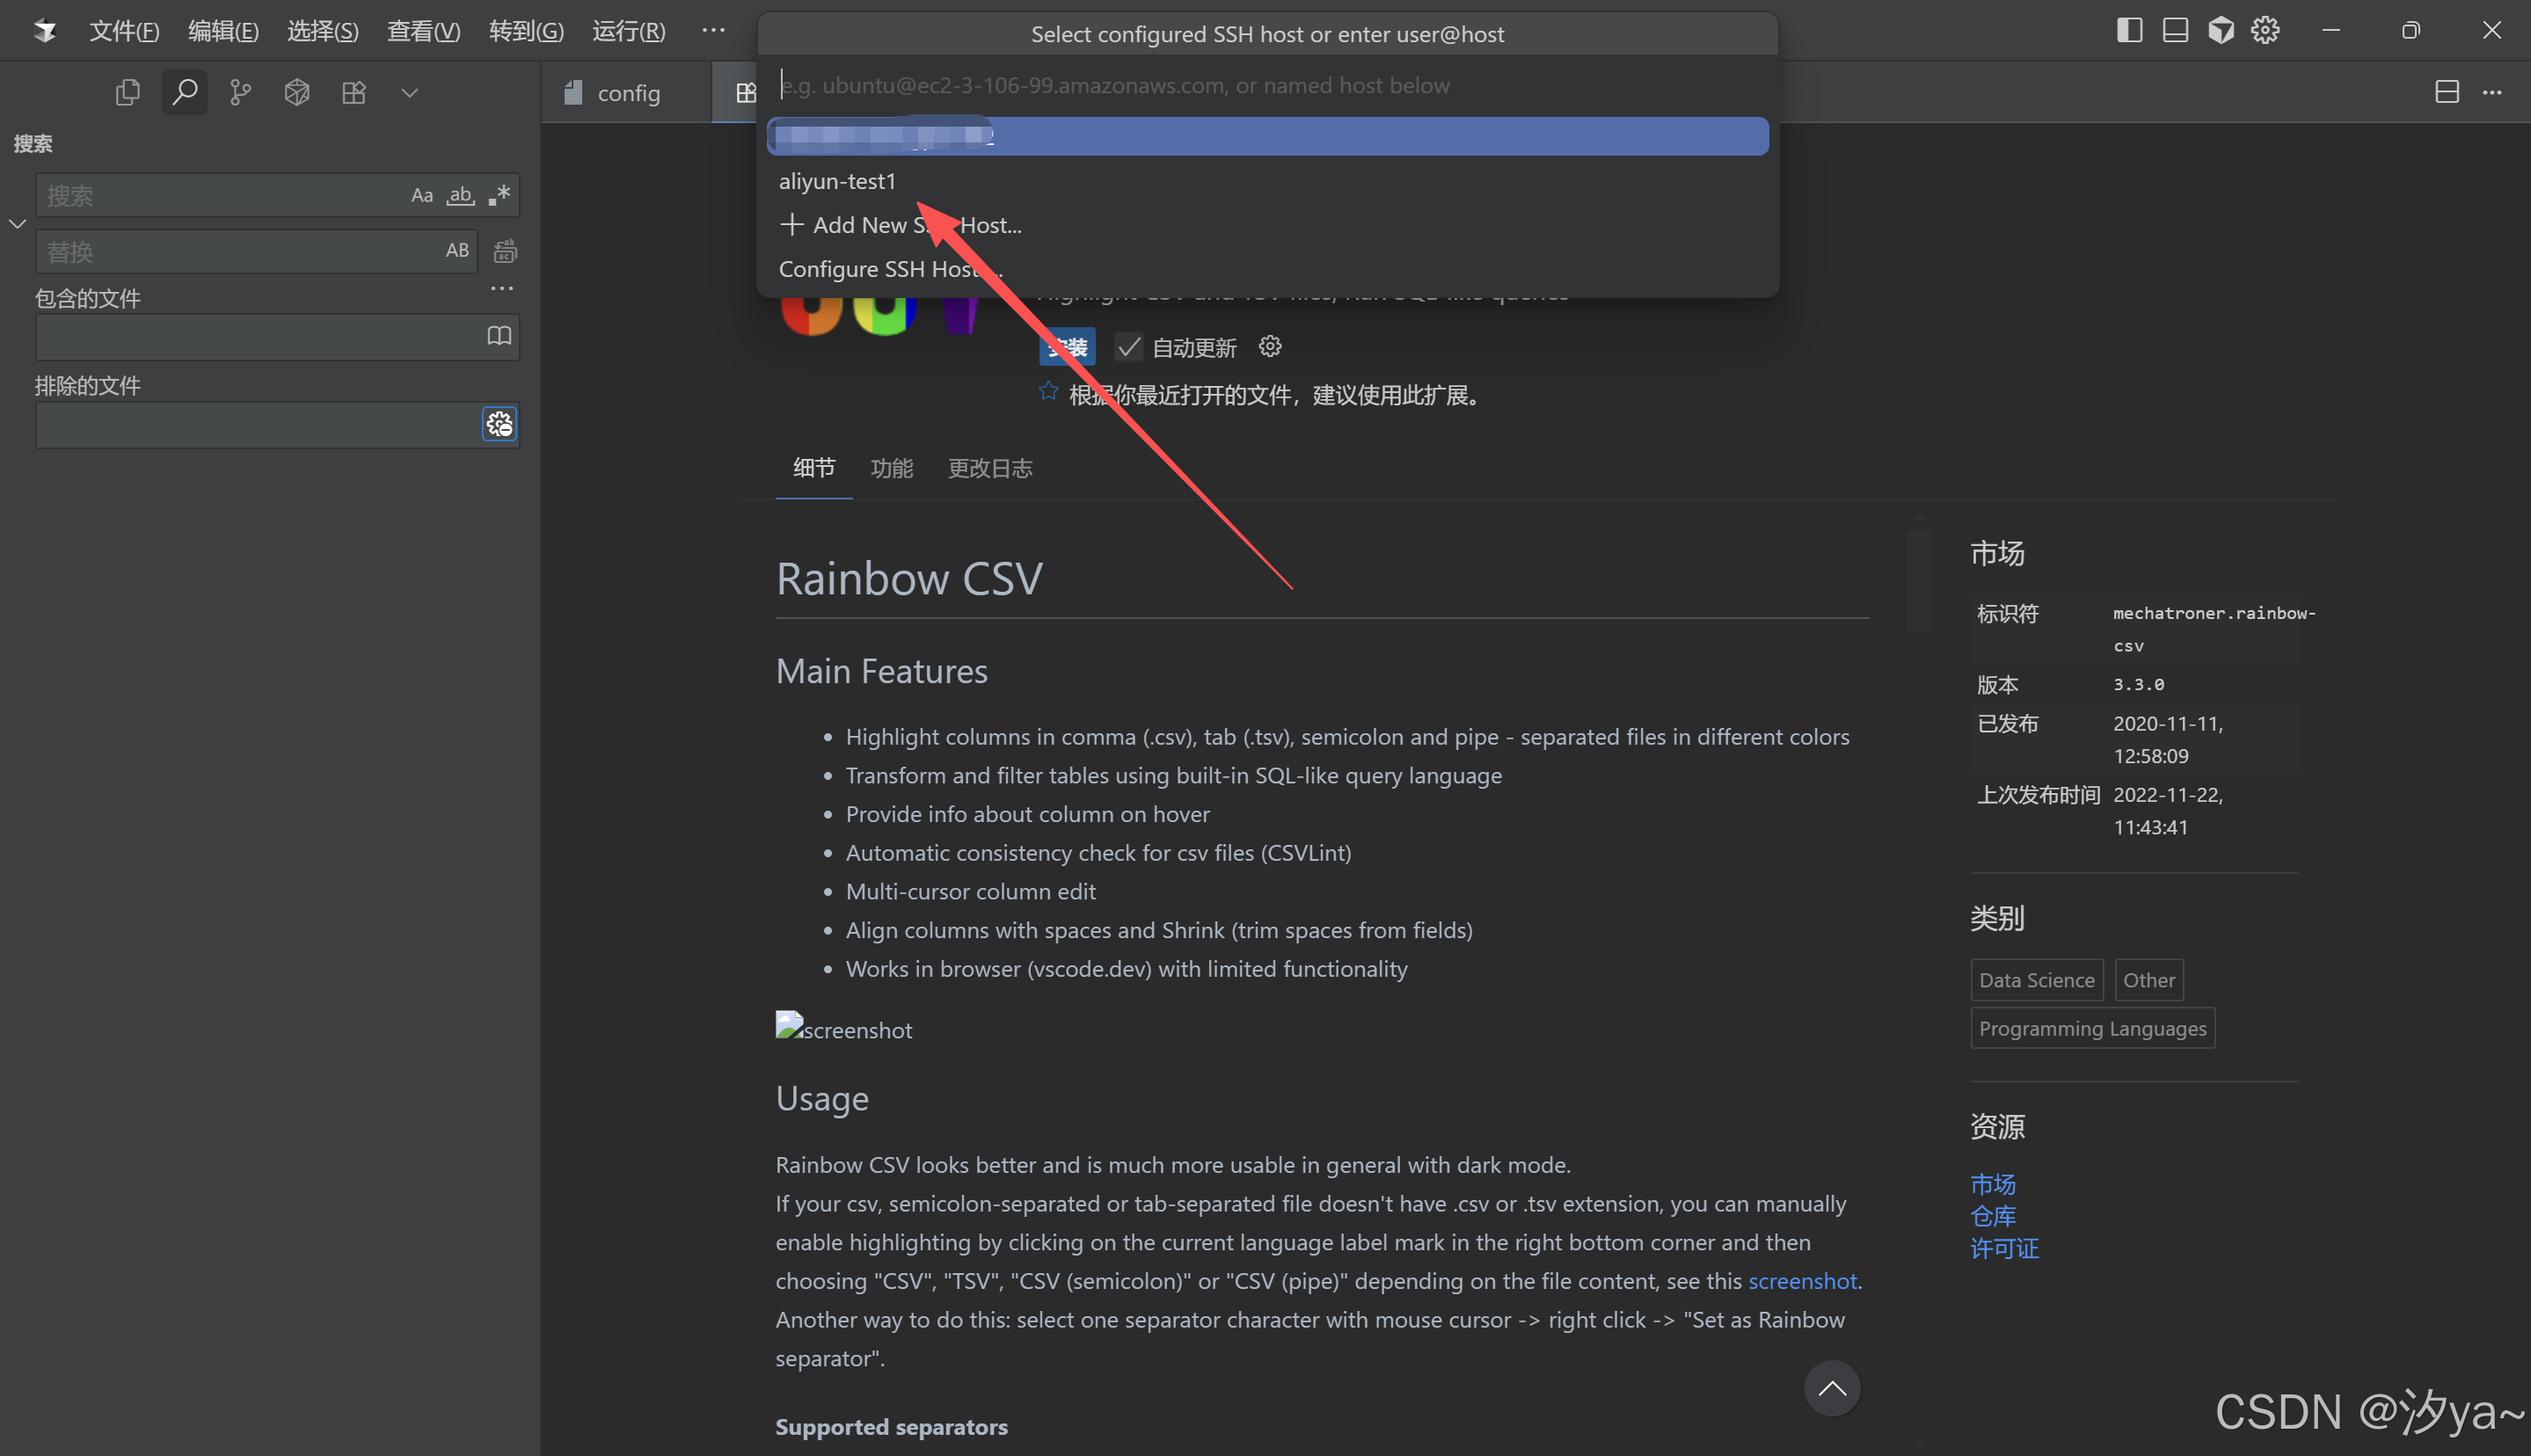Enable regex search (.*) option

[x=499, y=195]
